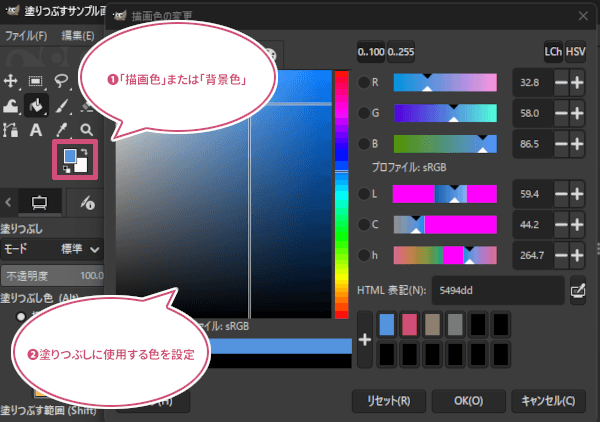Click the キャンセル(C) button

click(548, 401)
